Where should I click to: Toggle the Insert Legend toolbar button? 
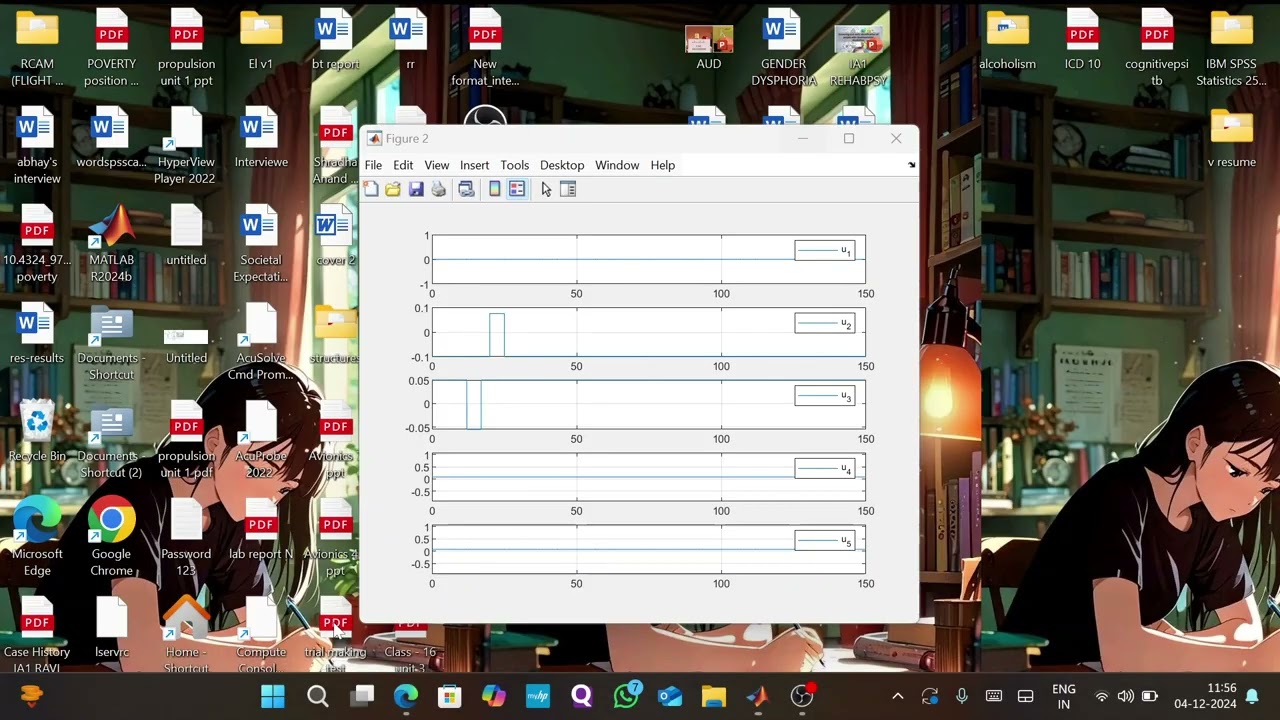tap(517, 189)
